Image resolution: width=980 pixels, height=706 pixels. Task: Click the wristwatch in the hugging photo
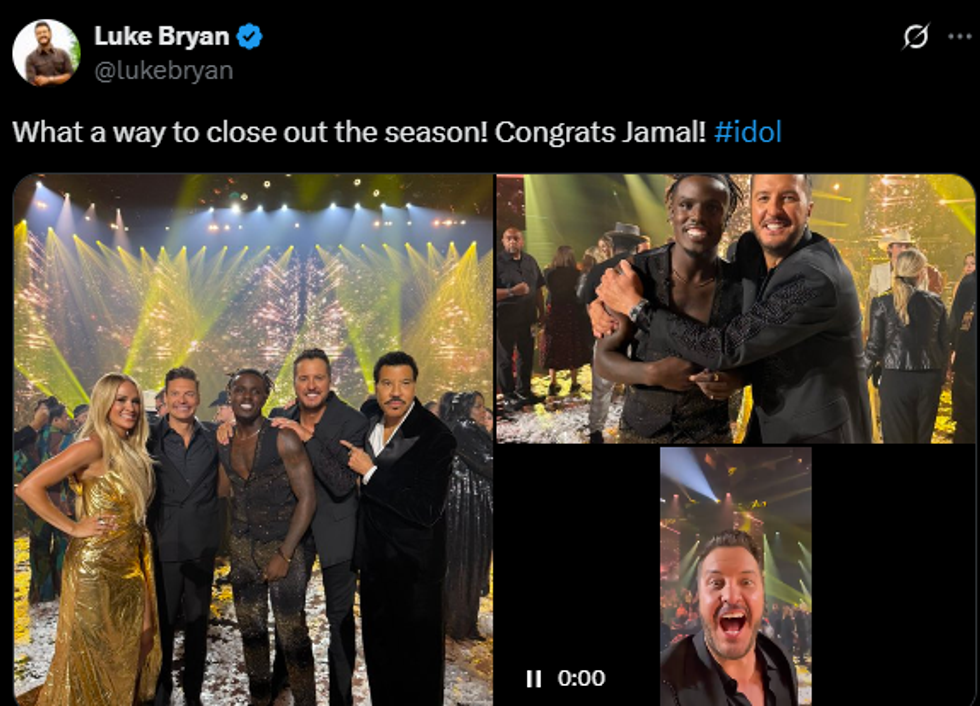[639, 309]
